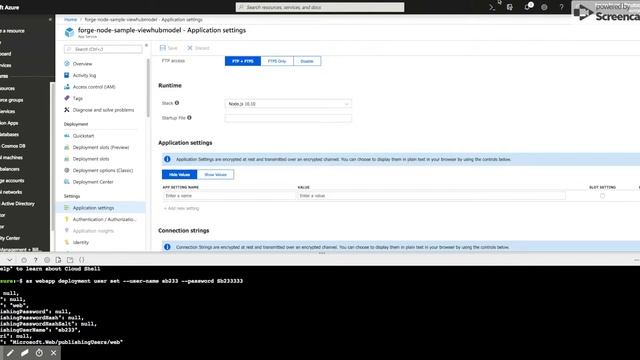The width and height of the screenshot is (640, 360).
Task: Click Add new setting link
Action: click(x=182, y=208)
